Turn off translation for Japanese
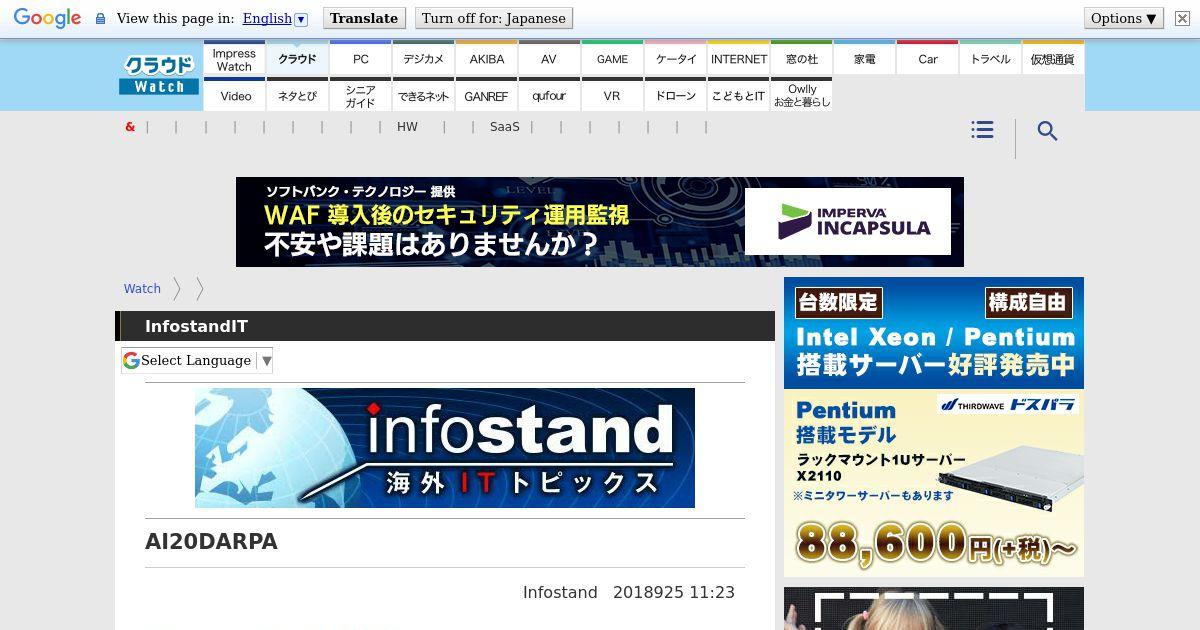Viewport: 1200px width, 630px height. 493,18
